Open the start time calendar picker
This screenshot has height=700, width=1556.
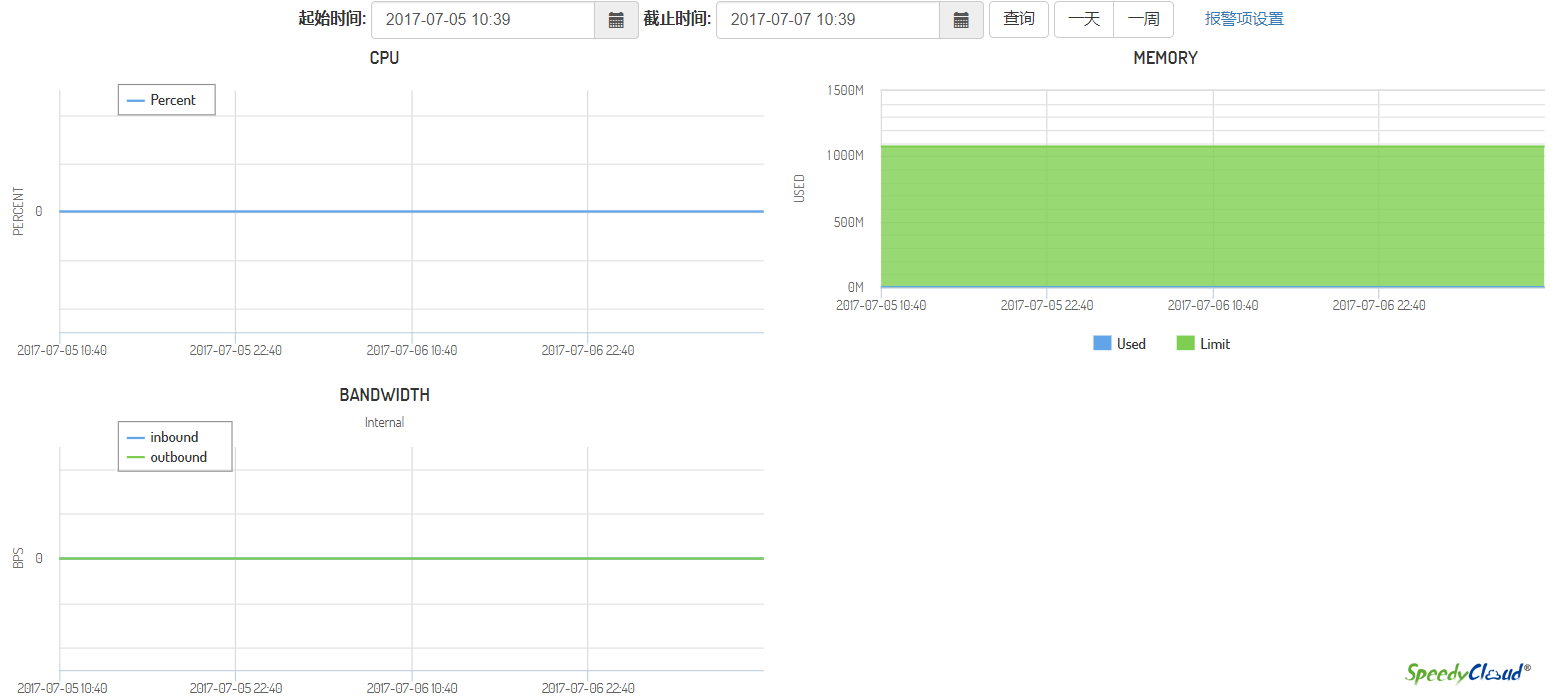pos(617,20)
